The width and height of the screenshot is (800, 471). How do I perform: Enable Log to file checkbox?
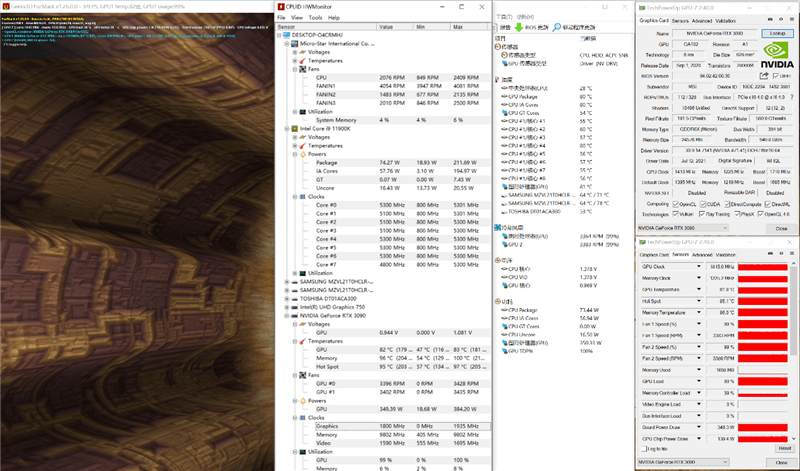tap(644, 449)
